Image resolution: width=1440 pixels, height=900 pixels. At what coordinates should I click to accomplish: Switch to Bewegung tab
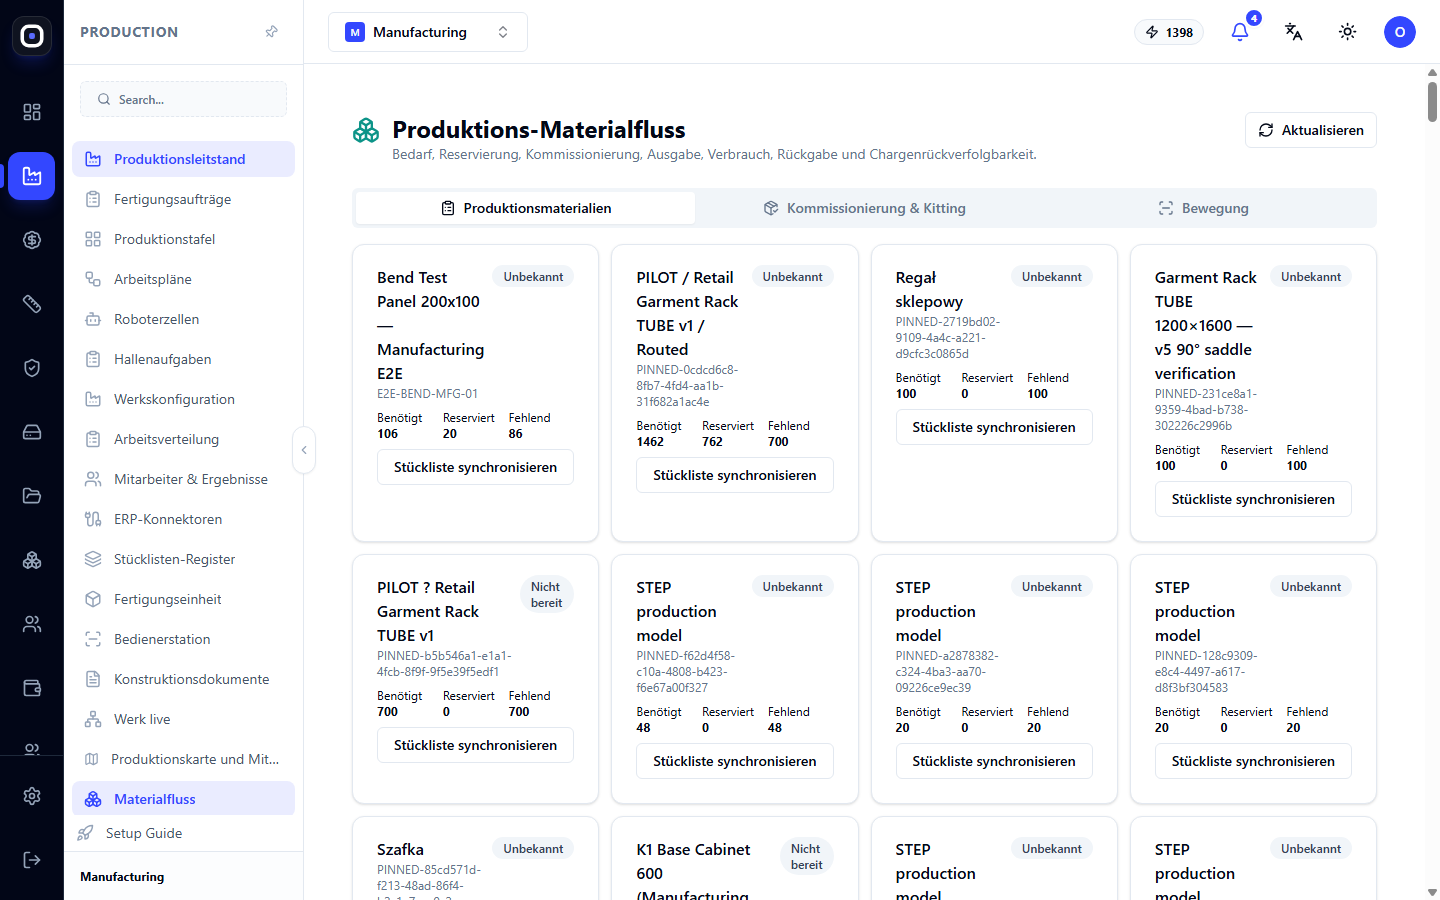coord(1204,208)
